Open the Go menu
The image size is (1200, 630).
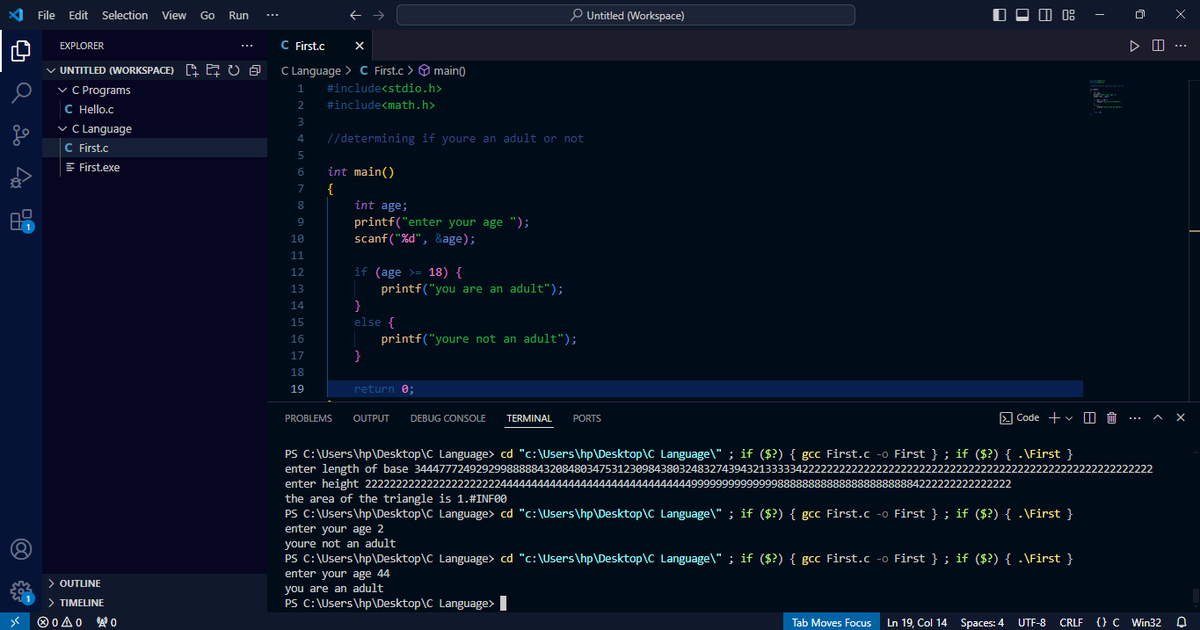tap(208, 16)
